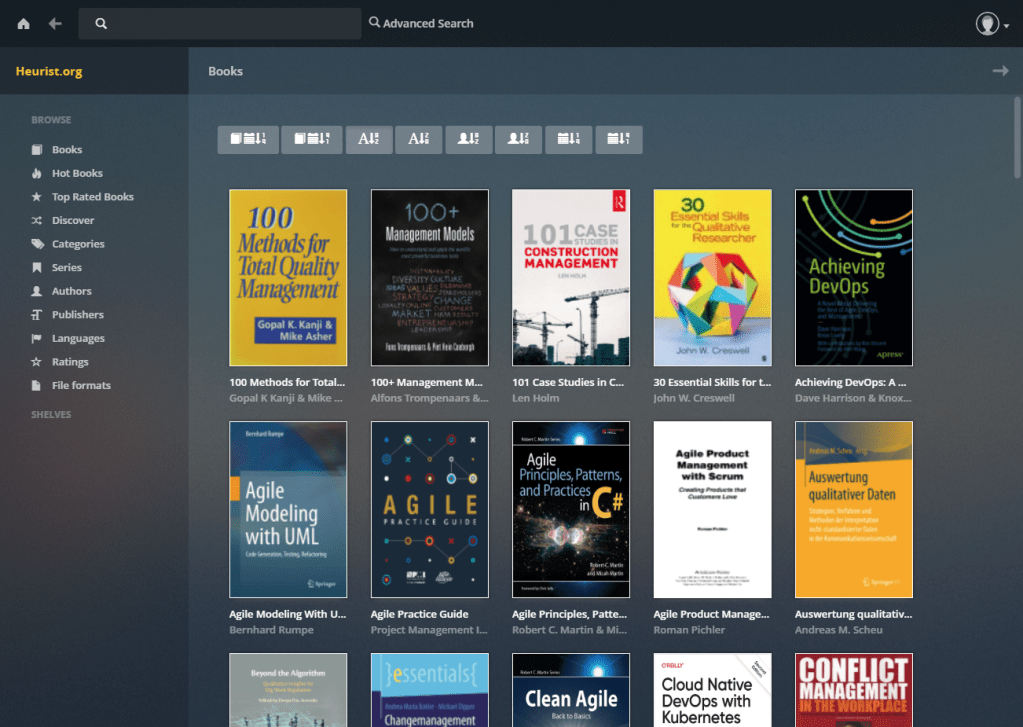
Task: Sort books by title A to Z
Action: pos(368,140)
